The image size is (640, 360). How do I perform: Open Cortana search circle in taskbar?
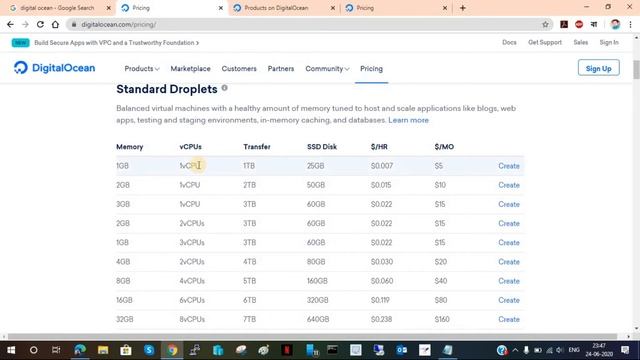[33, 350]
